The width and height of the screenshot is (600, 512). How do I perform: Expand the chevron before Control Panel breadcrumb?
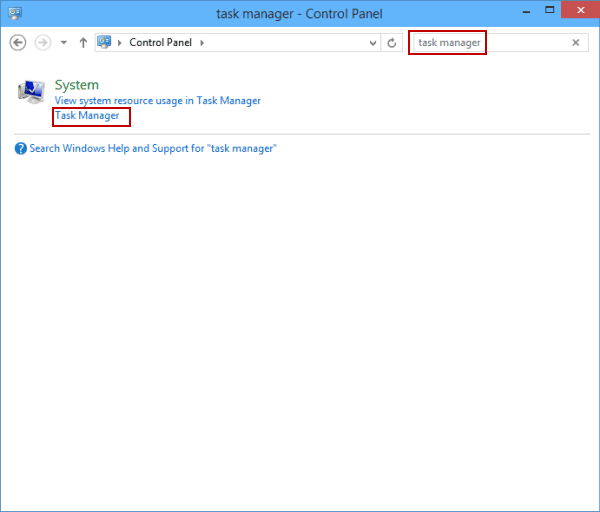[x=120, y=43]
